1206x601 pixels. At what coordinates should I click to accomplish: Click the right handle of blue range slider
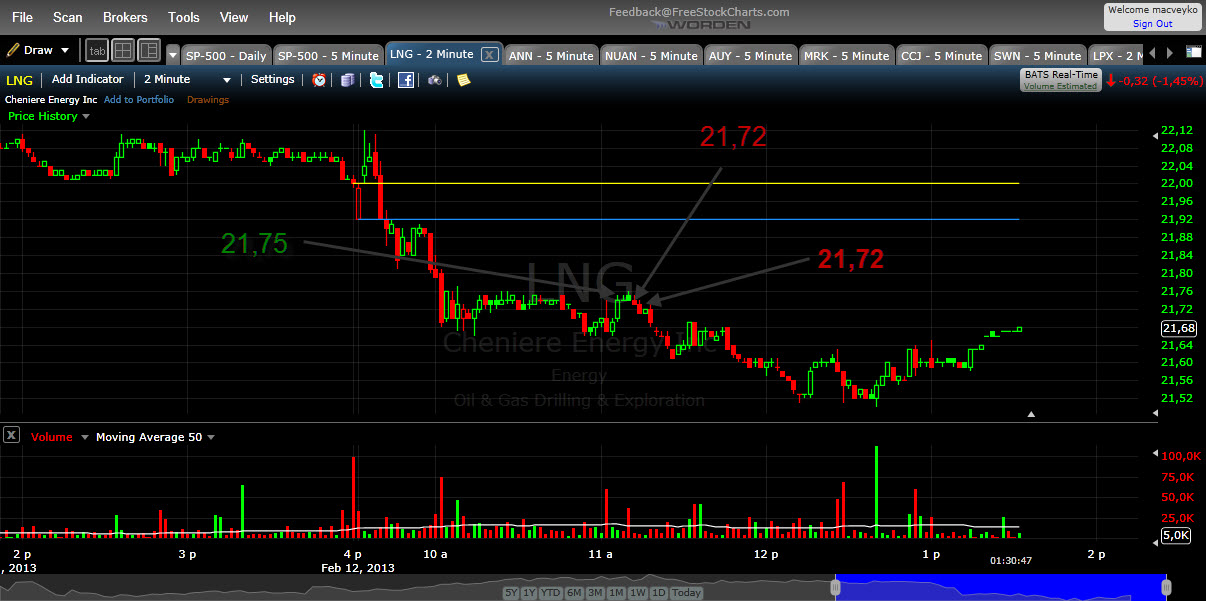tap(1164, 589)
